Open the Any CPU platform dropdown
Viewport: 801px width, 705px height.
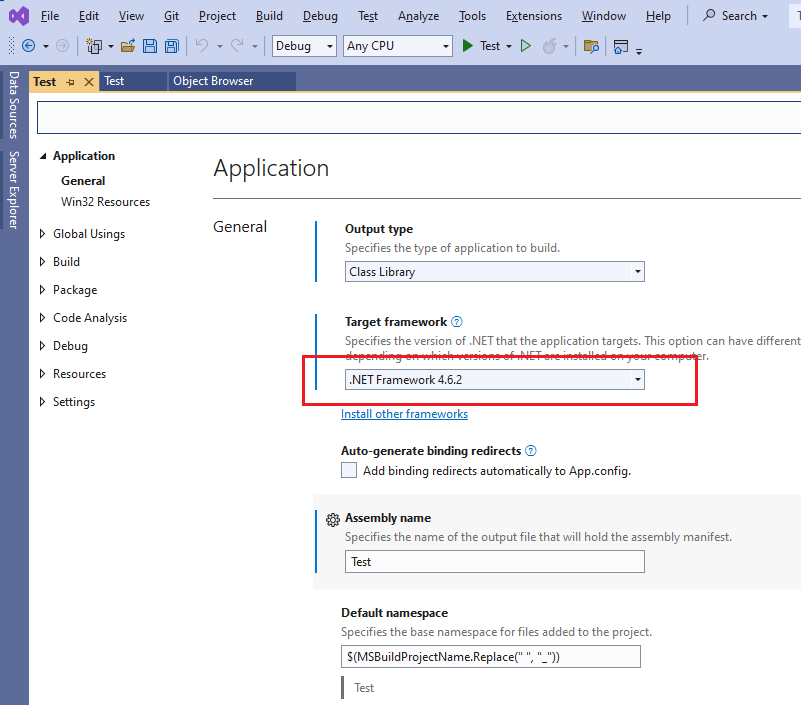397,46
